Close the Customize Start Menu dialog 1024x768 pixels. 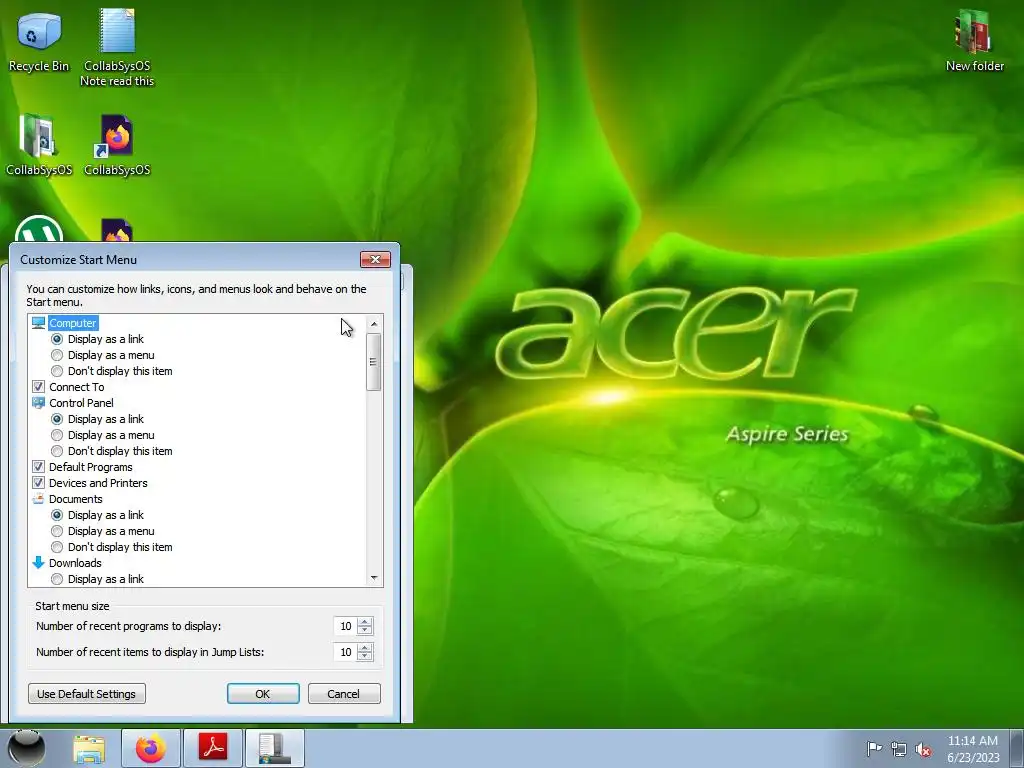(376, 259)
